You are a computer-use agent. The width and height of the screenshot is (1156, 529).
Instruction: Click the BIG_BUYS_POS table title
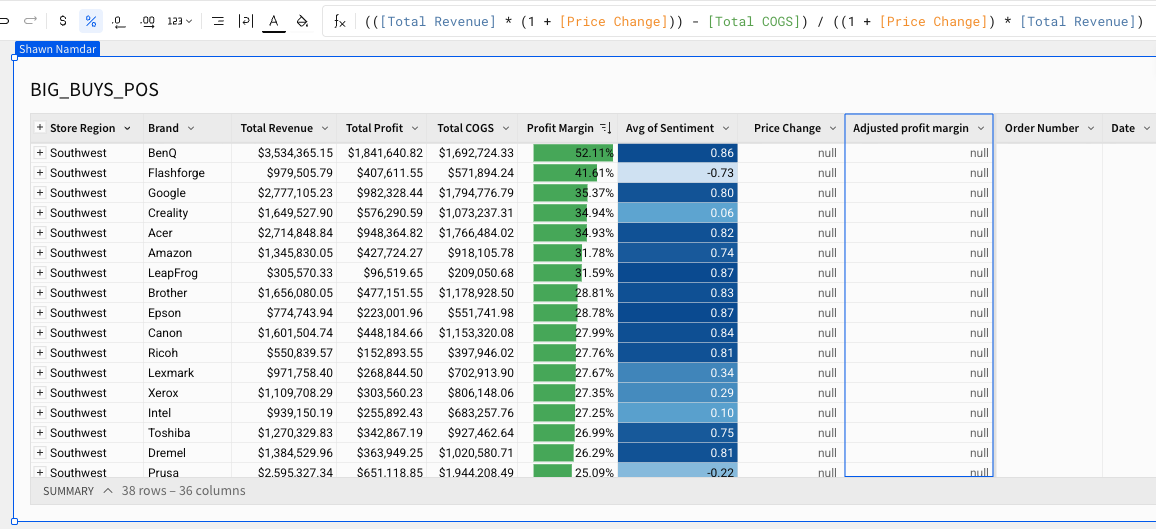[94, 90]
